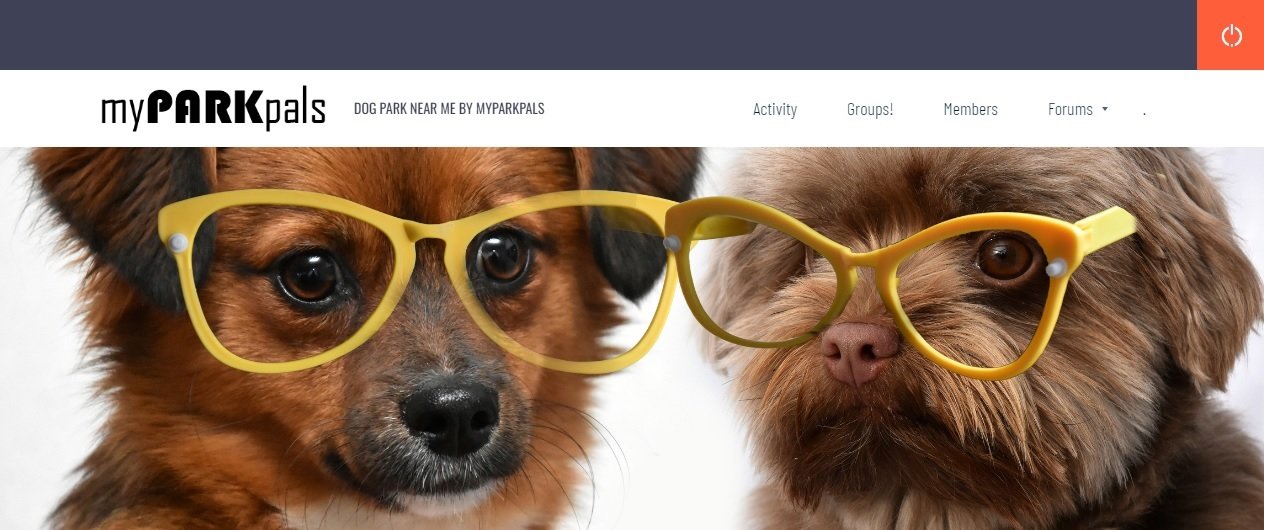
Task: Go to the Groups! page
Action: pyautogui.click(x=870, y=109)
